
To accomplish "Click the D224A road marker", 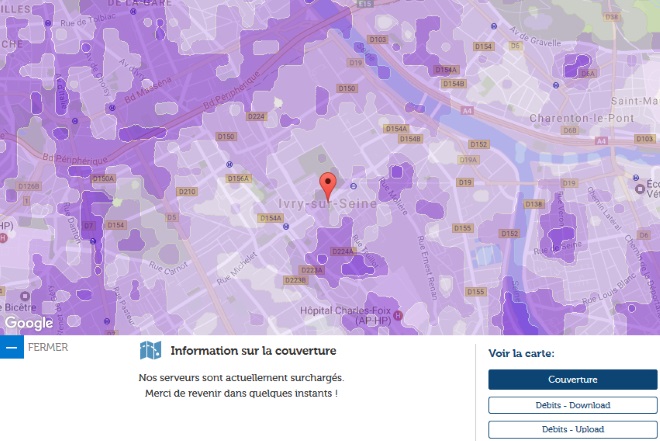I will (343, 252).
